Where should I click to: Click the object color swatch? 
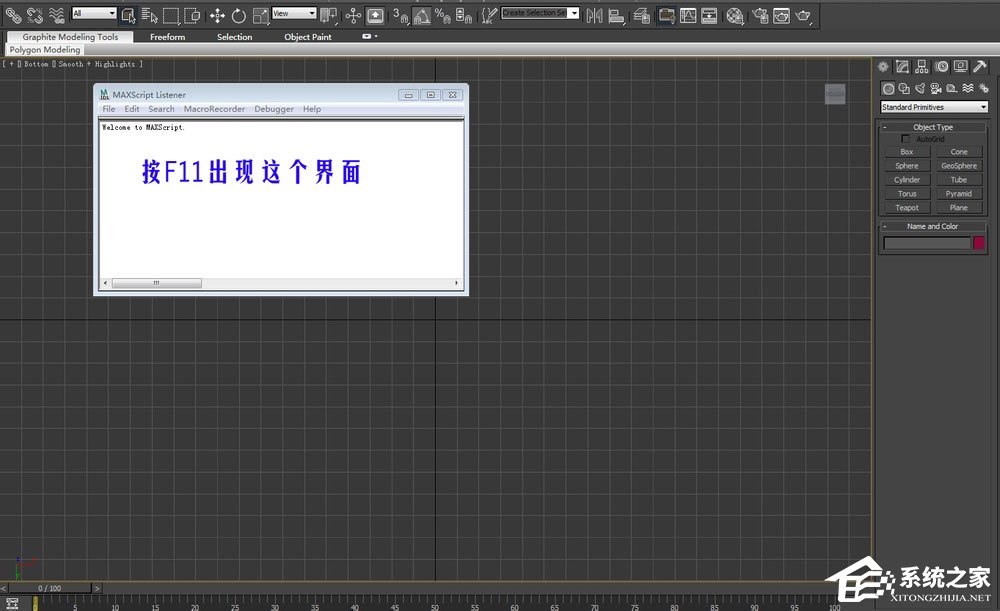(x=979, y=243)
